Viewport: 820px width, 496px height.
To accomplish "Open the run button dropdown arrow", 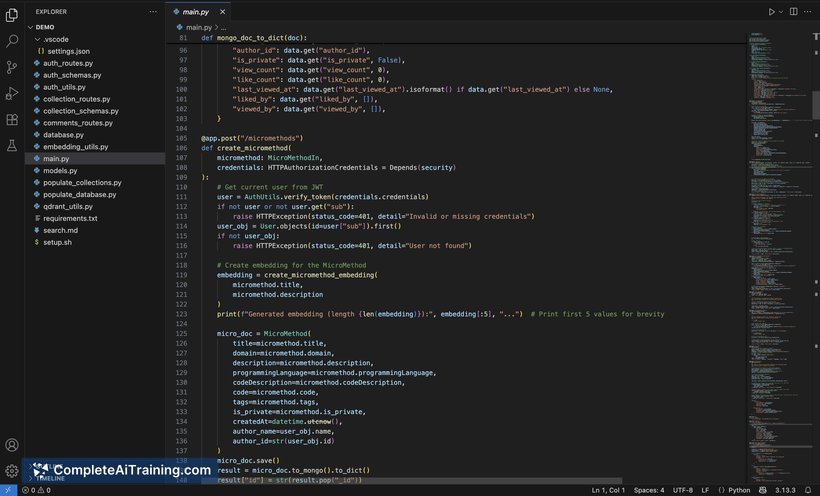I will pos(781,12).
